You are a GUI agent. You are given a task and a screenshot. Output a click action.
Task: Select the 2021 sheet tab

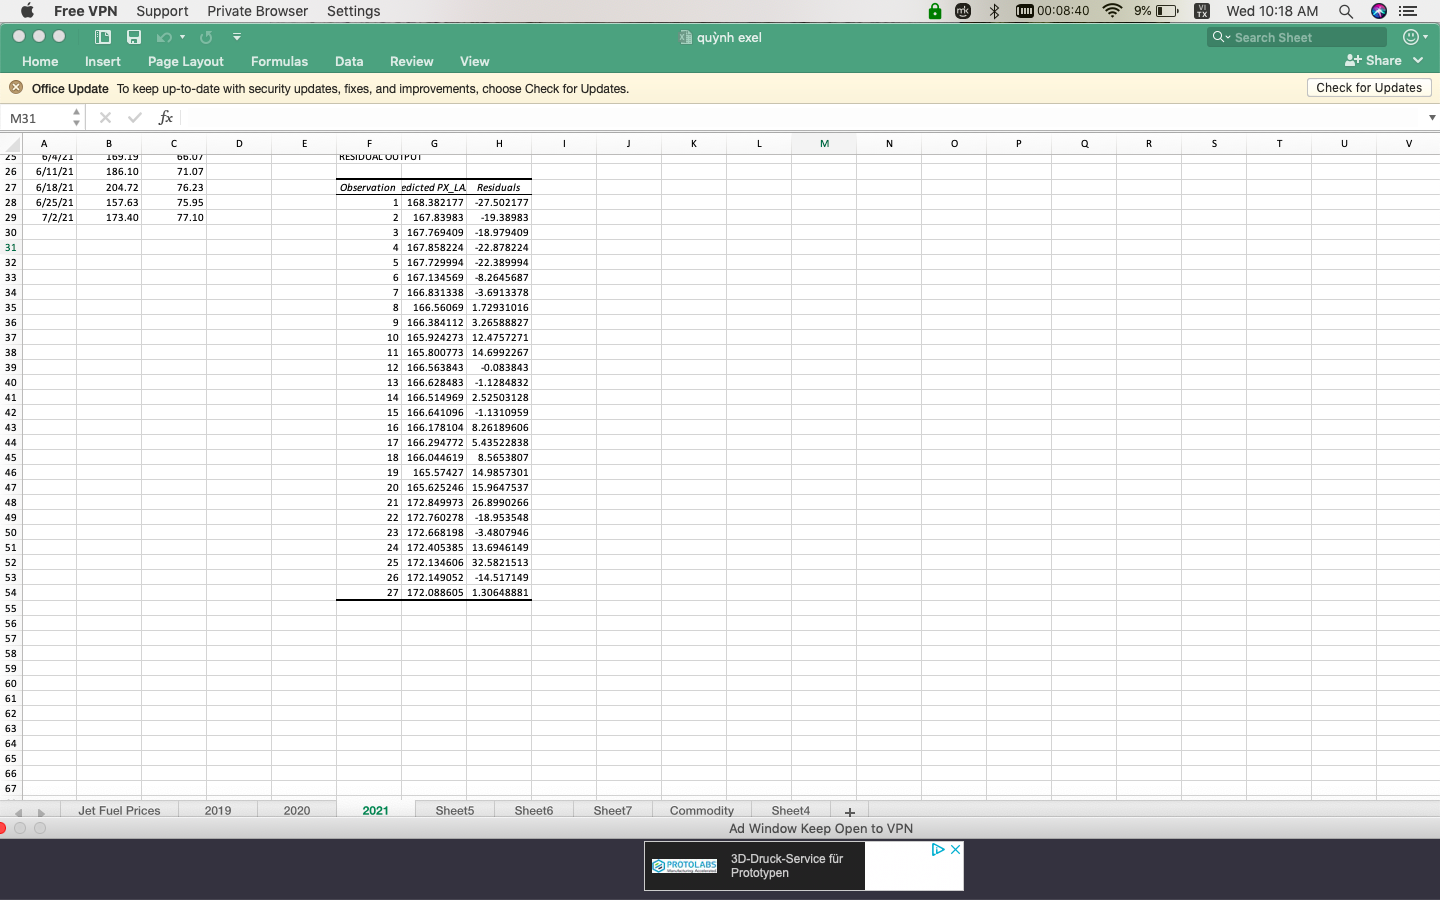pyautogui.click(x=376, y=810)
